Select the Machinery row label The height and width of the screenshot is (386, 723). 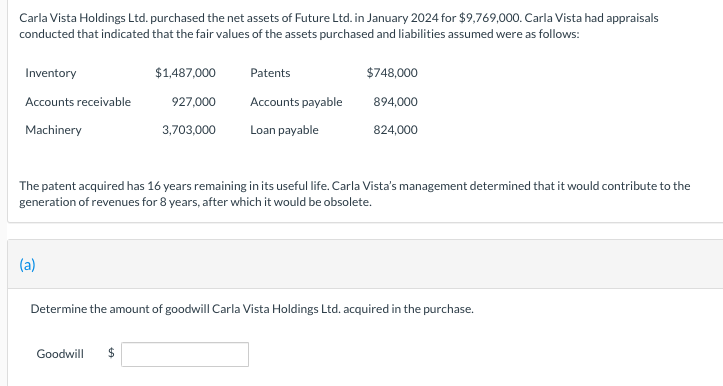click(x=53, y=130)
